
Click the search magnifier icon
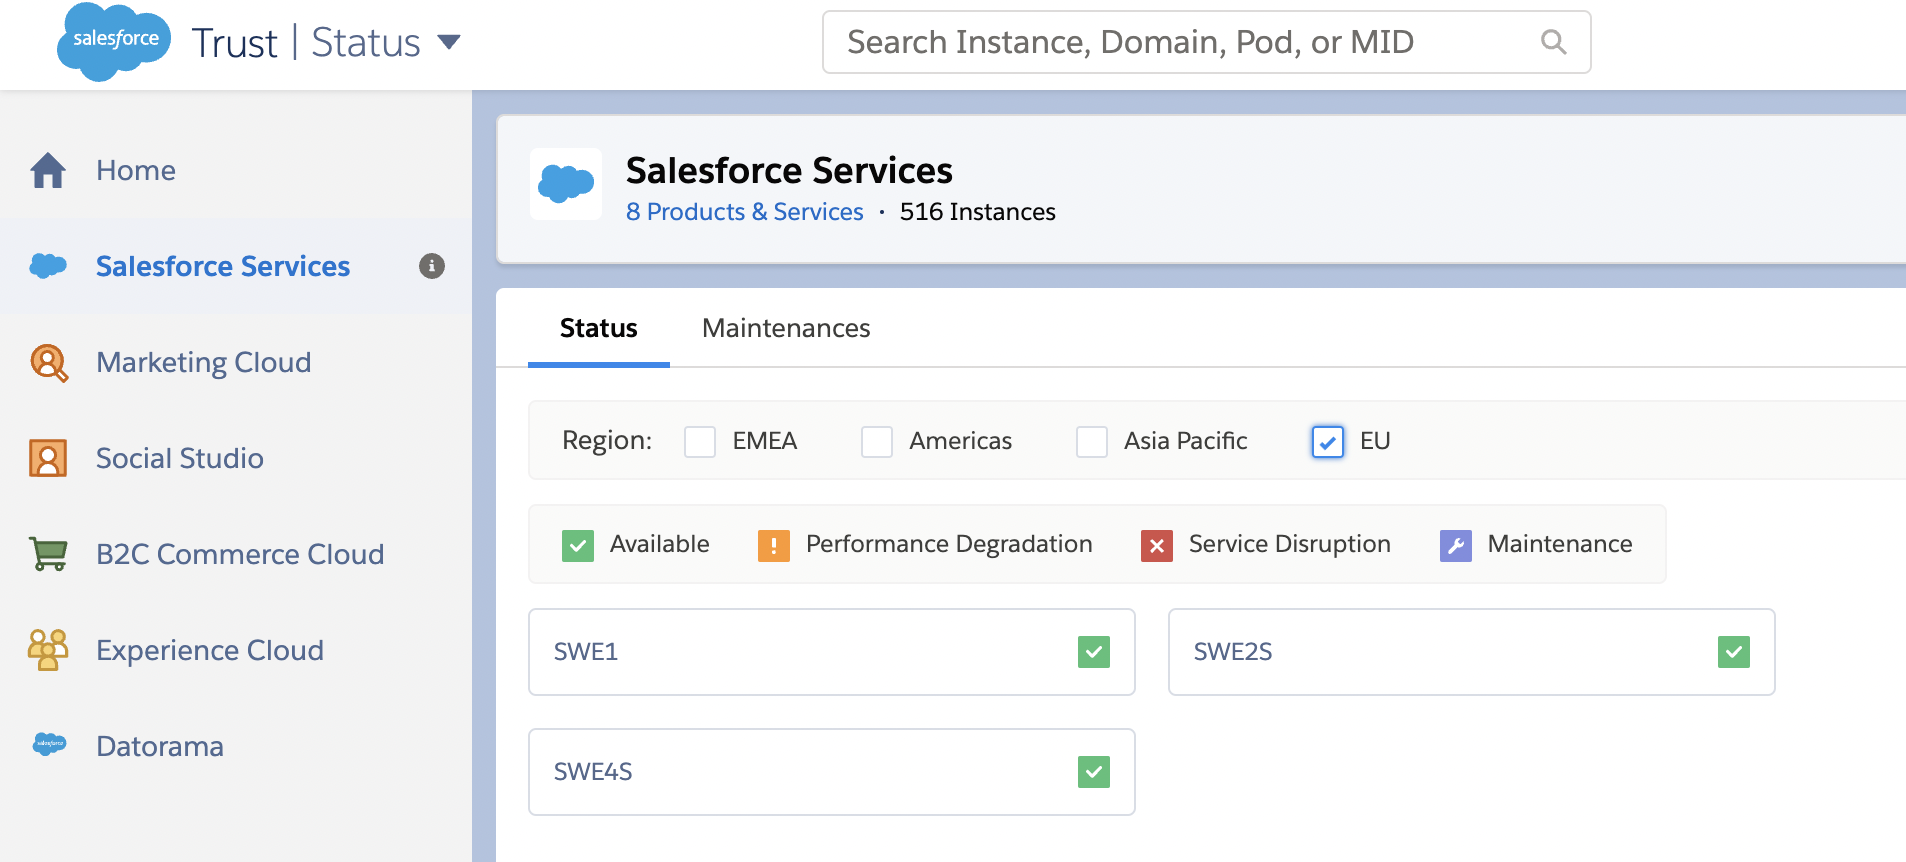(x=1553, y=42)
